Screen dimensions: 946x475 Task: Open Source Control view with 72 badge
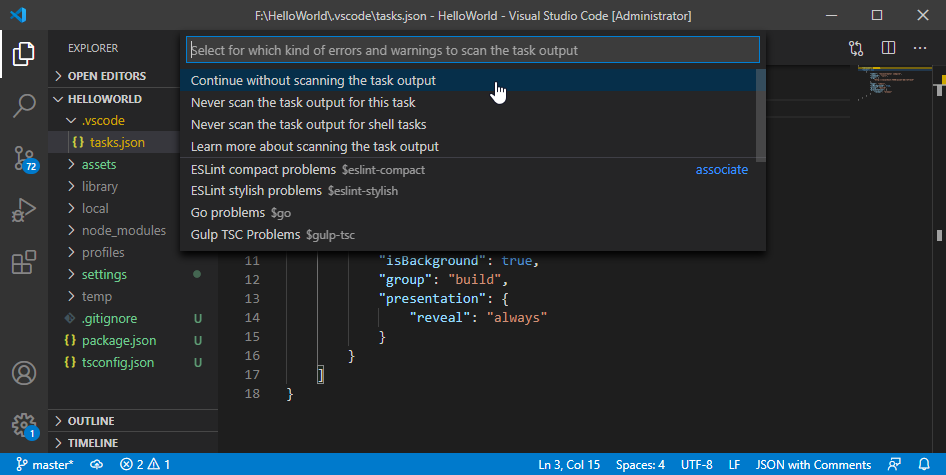click(x=25, y=158)
